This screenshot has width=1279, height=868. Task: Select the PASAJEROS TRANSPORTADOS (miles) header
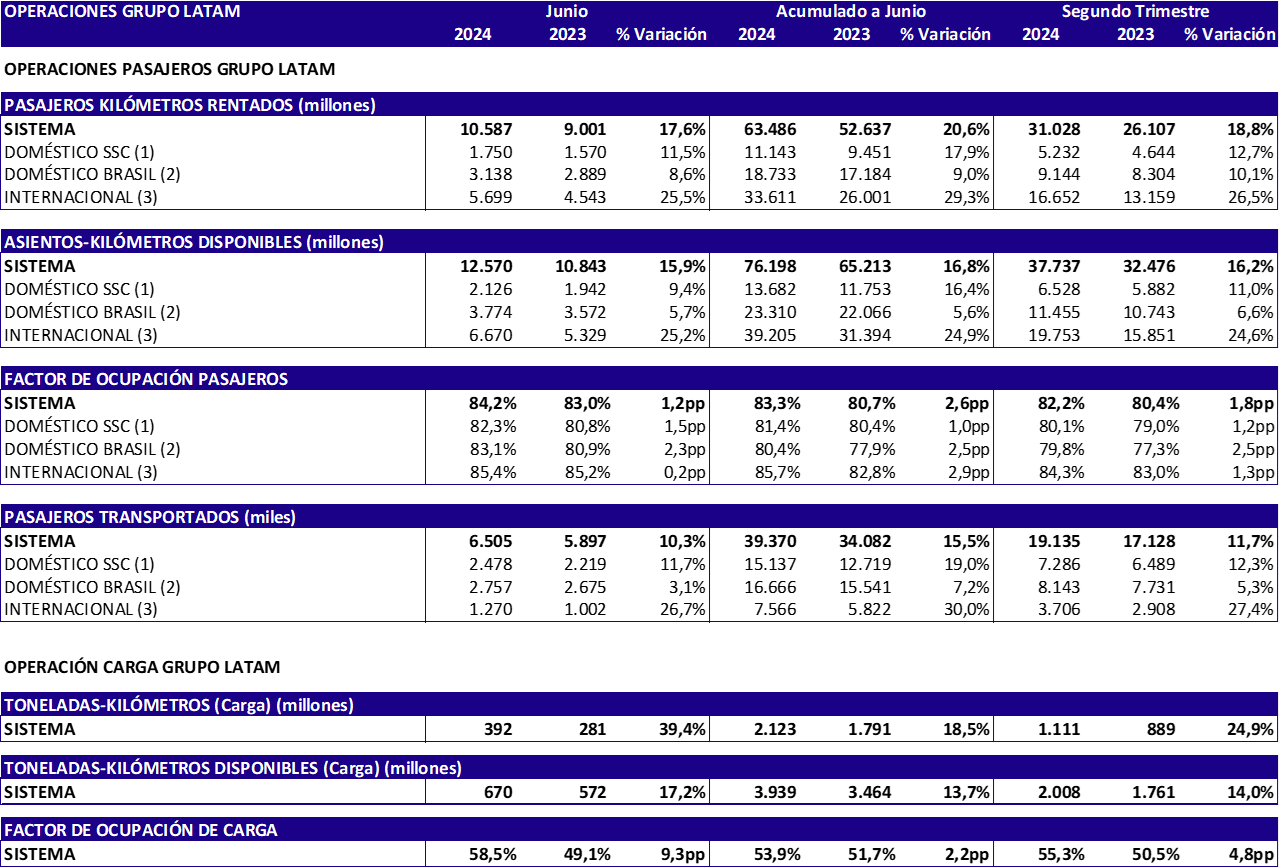pos(150,517)
